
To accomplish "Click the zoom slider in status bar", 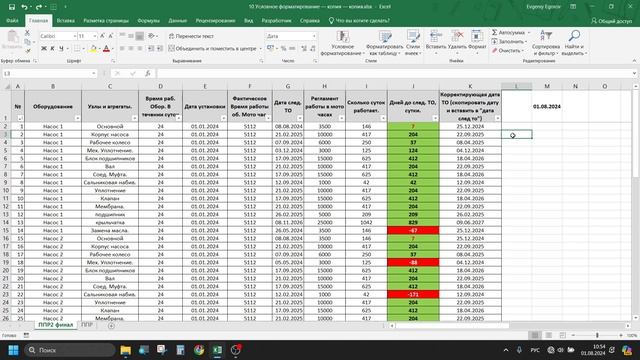I will pos(597,335).
